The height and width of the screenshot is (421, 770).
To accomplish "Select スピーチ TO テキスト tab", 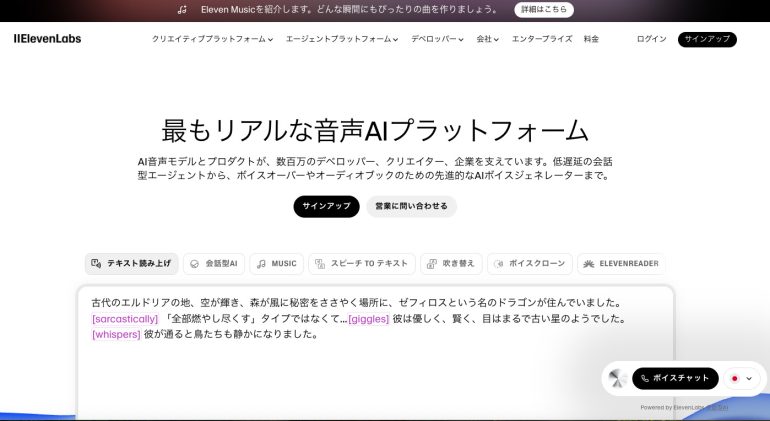I will (361, 264).
